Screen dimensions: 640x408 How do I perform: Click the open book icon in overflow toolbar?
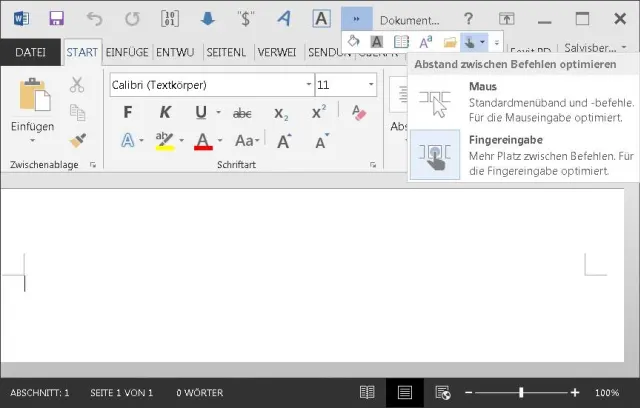(401, 42)
